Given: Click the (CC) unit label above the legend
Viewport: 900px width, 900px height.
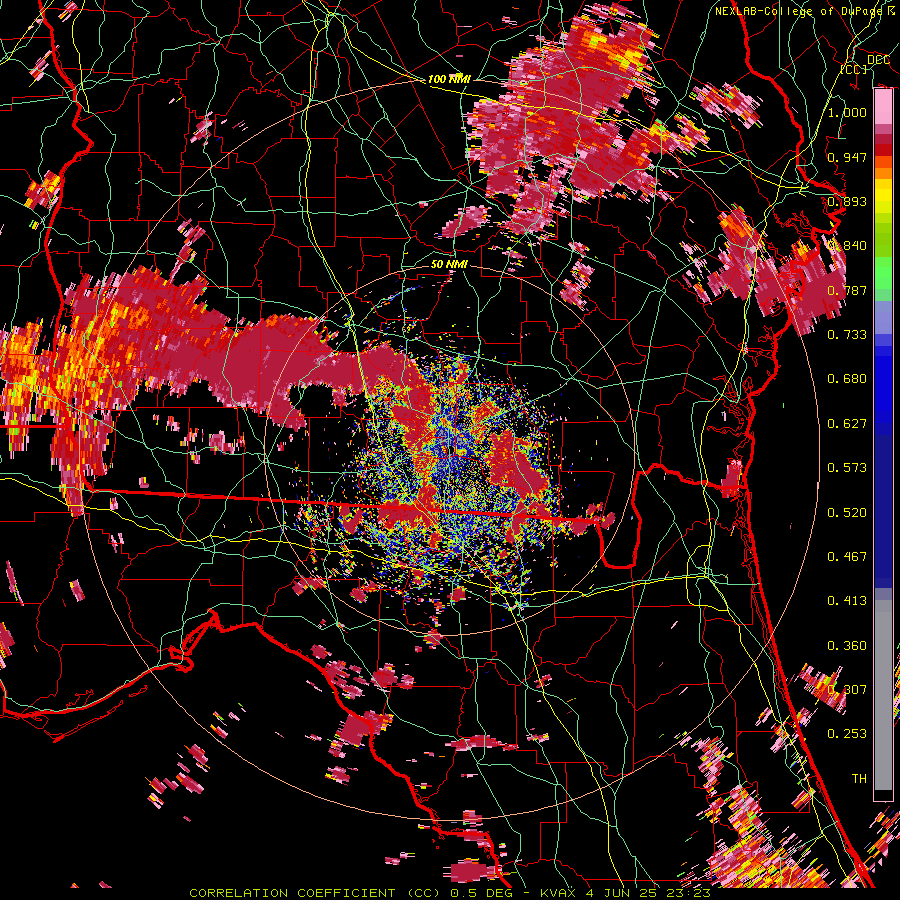Looking at the screenshot, I should tap(854, 69).
